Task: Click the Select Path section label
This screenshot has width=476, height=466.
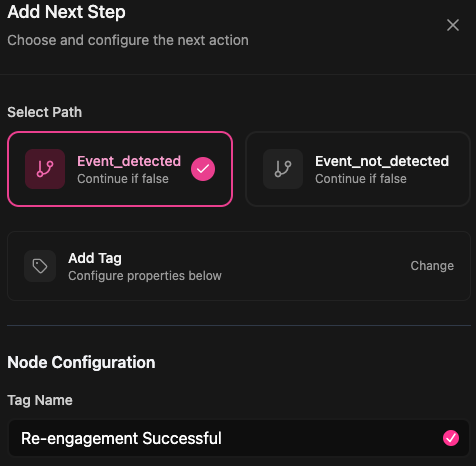Action: pos(45,112)
